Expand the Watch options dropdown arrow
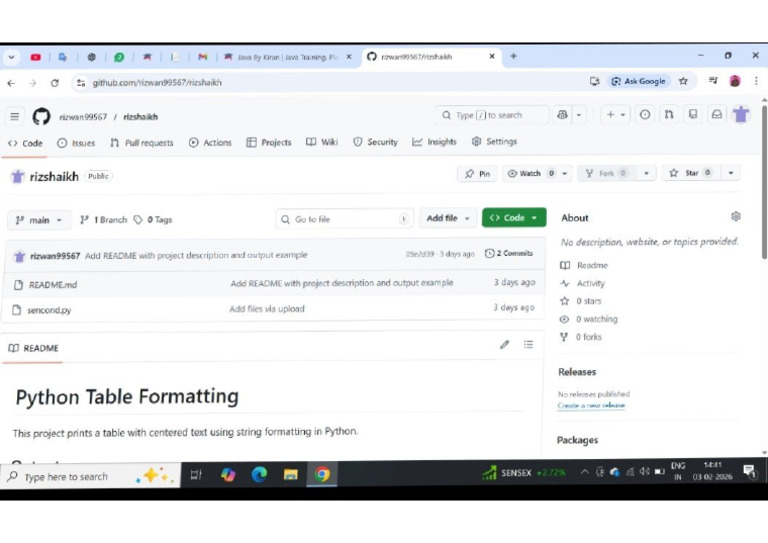Viewport: 768px width, 543px height. click(x=565, y=173)
